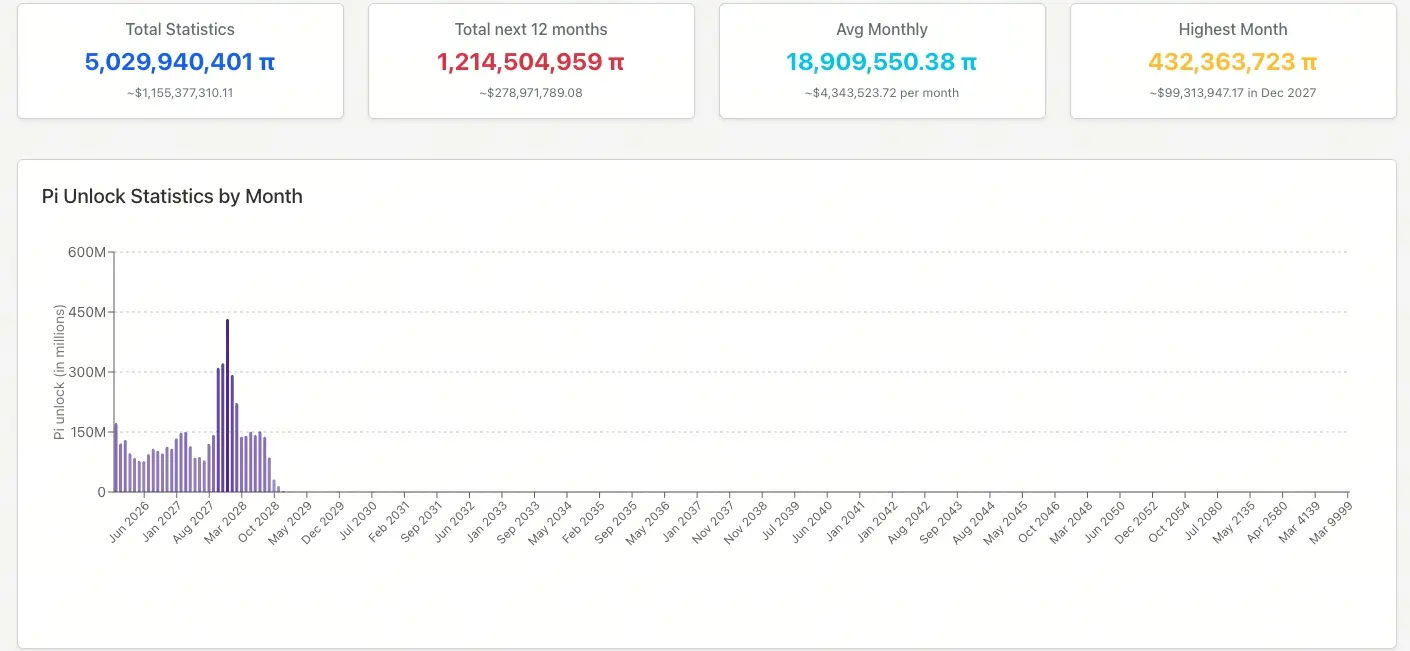Select the ~$99,313,947.17 in Dec 2027 text

(1233, 93)
